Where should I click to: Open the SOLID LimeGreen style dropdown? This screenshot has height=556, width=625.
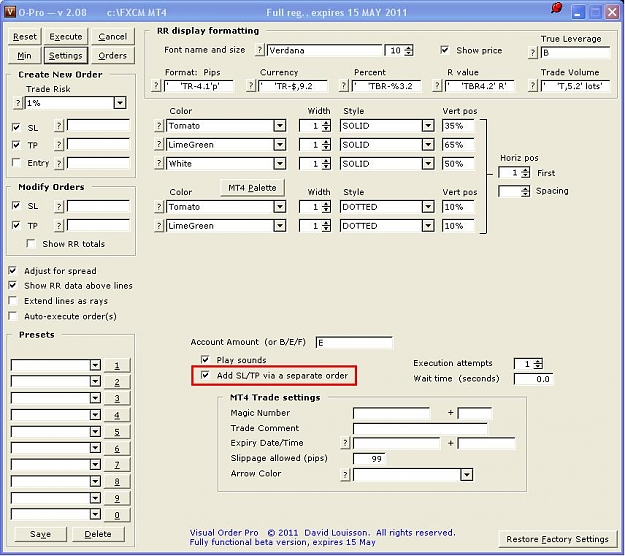[428, 145]
